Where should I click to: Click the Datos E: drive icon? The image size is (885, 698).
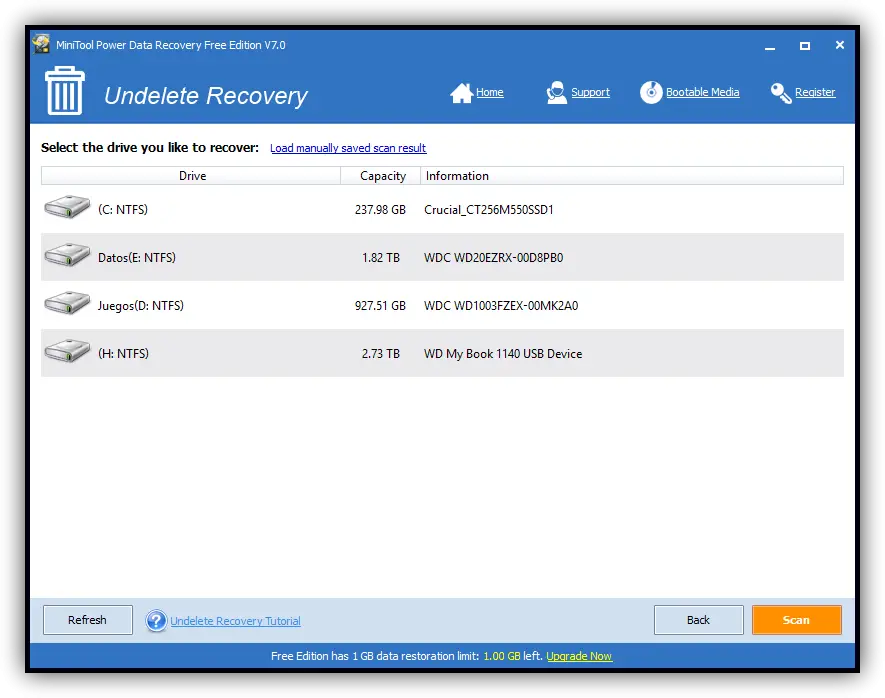coord(67,255)
